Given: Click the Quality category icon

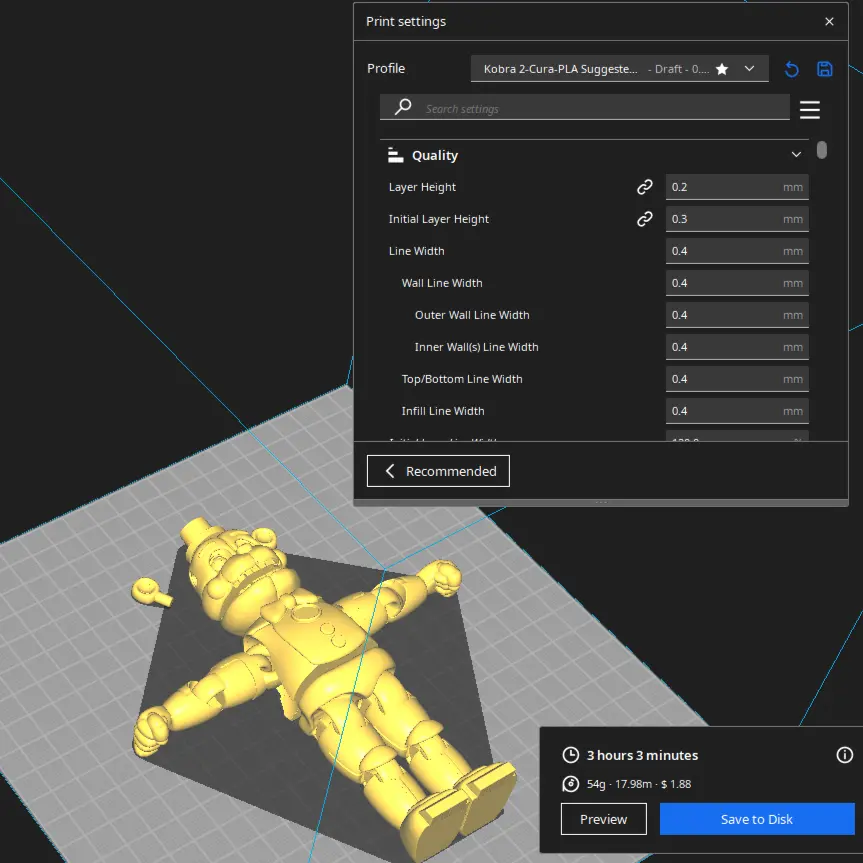Looking at the screenshot, I should point(395,155).
